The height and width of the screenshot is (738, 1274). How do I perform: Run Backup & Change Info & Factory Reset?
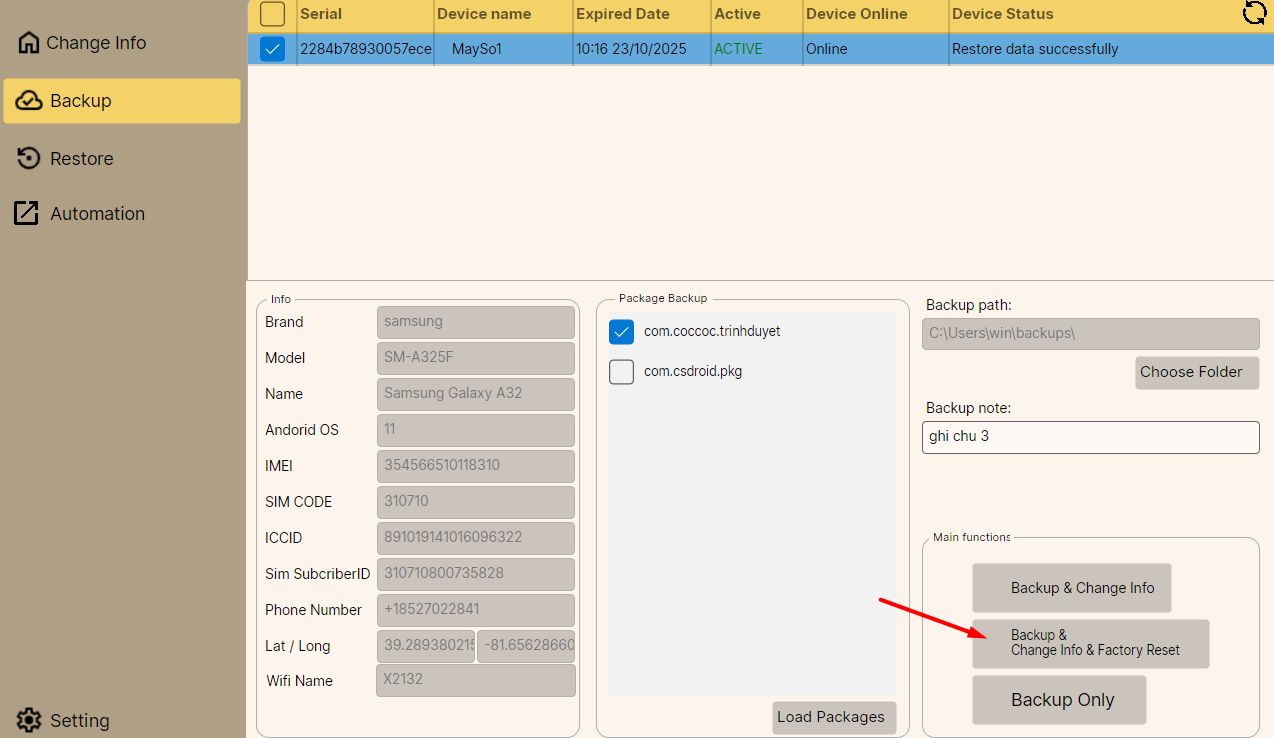coord(1090,643)
